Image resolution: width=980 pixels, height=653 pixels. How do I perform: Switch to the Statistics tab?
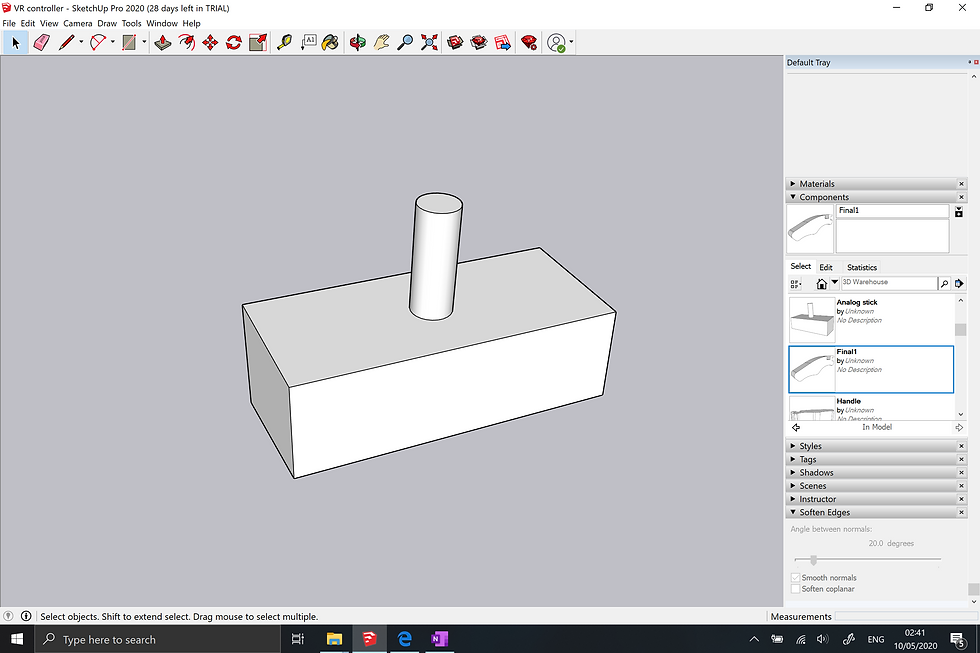862,267
